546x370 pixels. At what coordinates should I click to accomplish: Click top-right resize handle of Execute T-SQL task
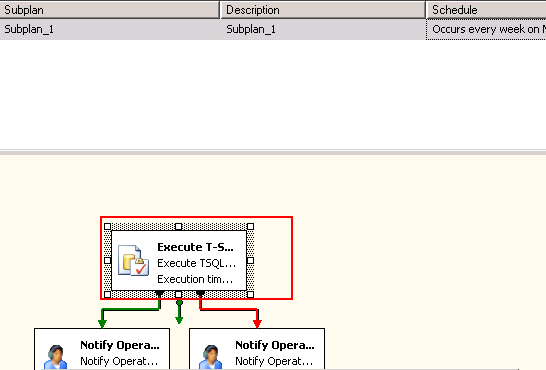tap(250, 227)
